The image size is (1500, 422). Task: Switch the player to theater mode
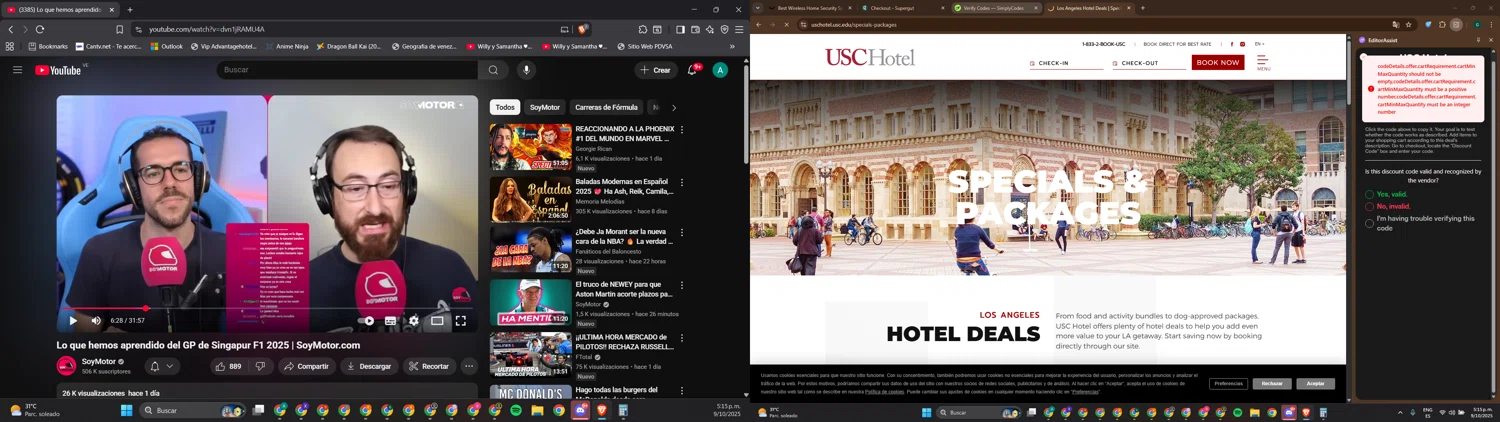(x=437, y=321)
